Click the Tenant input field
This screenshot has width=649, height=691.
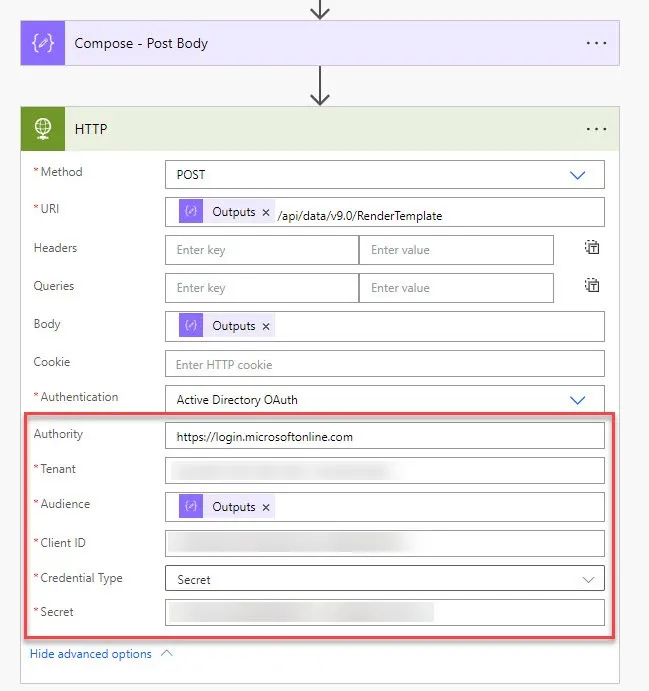[385, 471]
